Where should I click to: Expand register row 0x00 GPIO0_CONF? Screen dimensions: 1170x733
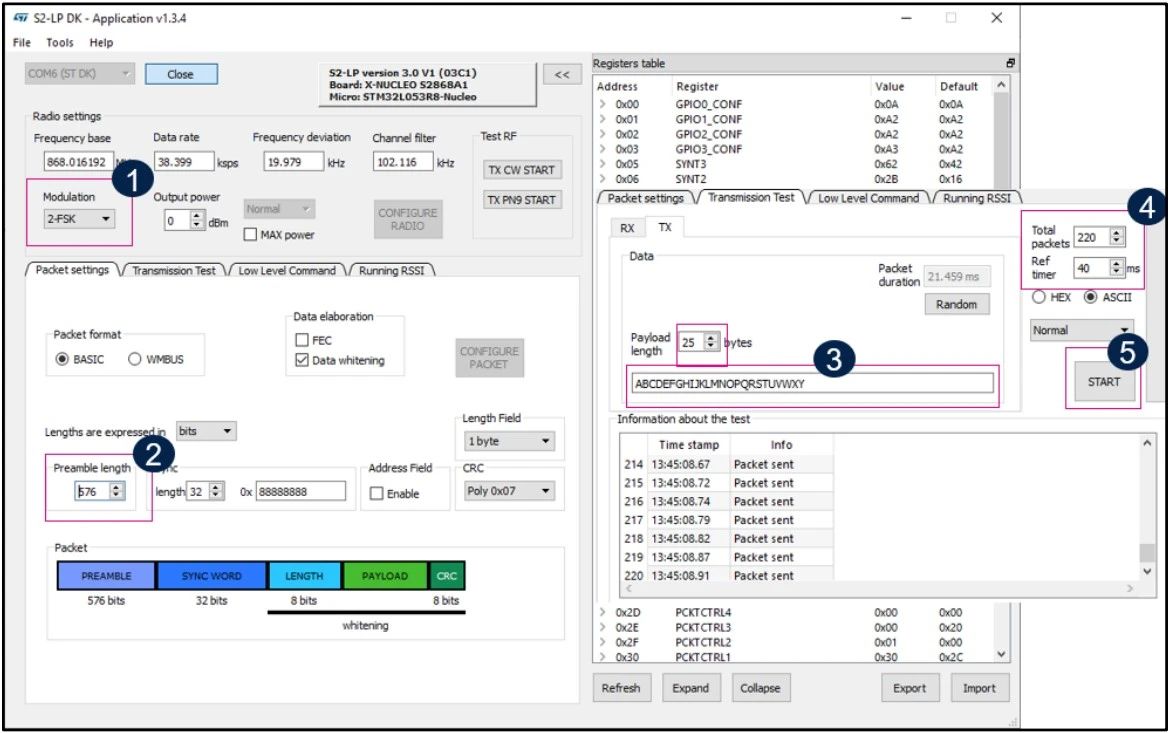603,105
